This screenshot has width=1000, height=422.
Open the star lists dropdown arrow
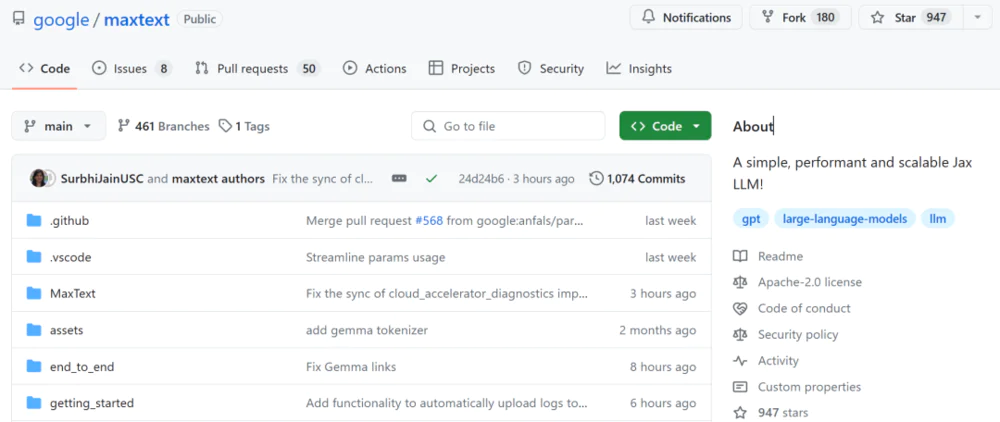click(x=978, y=17)
